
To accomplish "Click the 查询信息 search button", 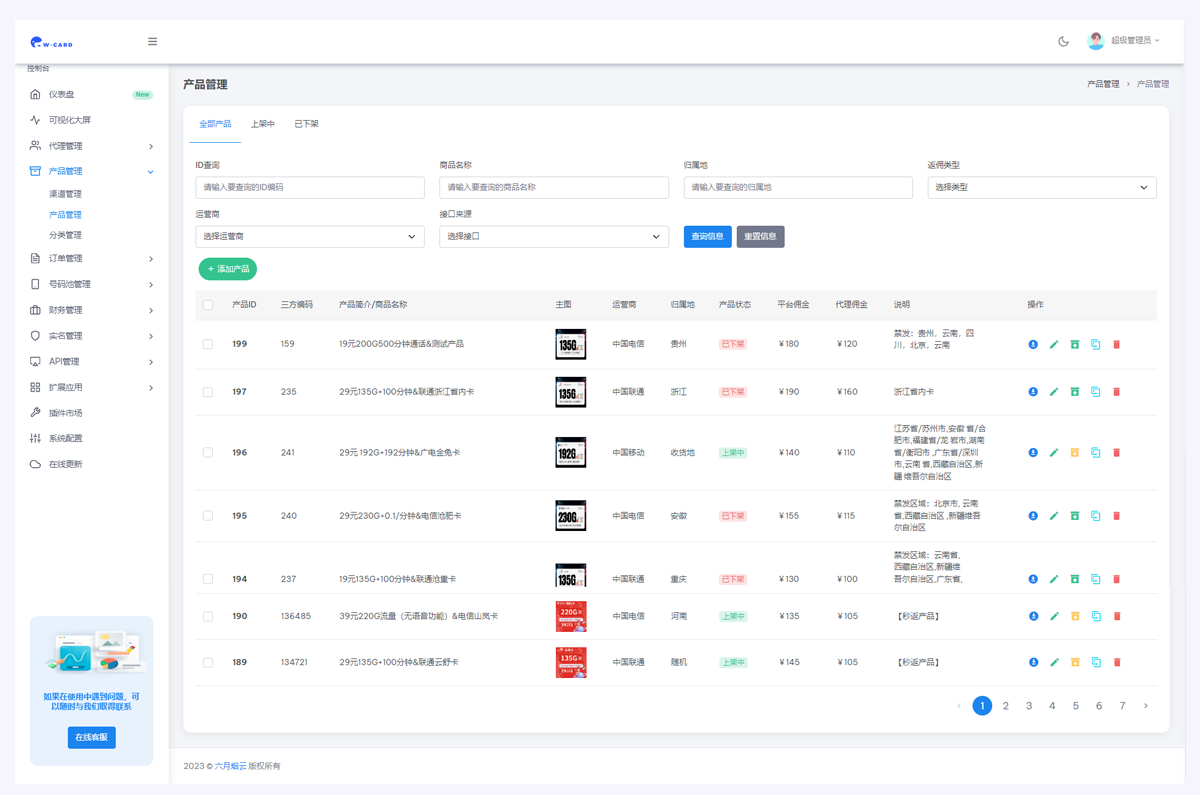I will [707, 237].
